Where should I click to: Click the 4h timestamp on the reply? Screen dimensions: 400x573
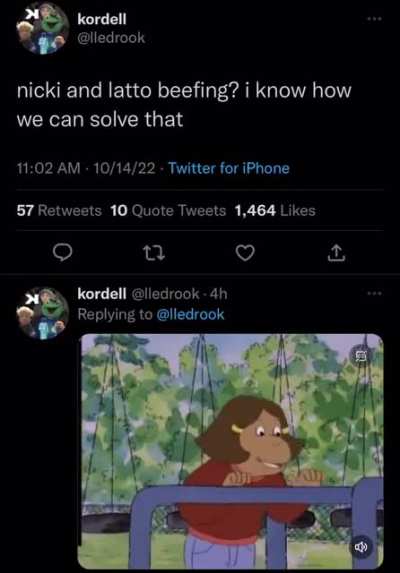click(219, 293)
